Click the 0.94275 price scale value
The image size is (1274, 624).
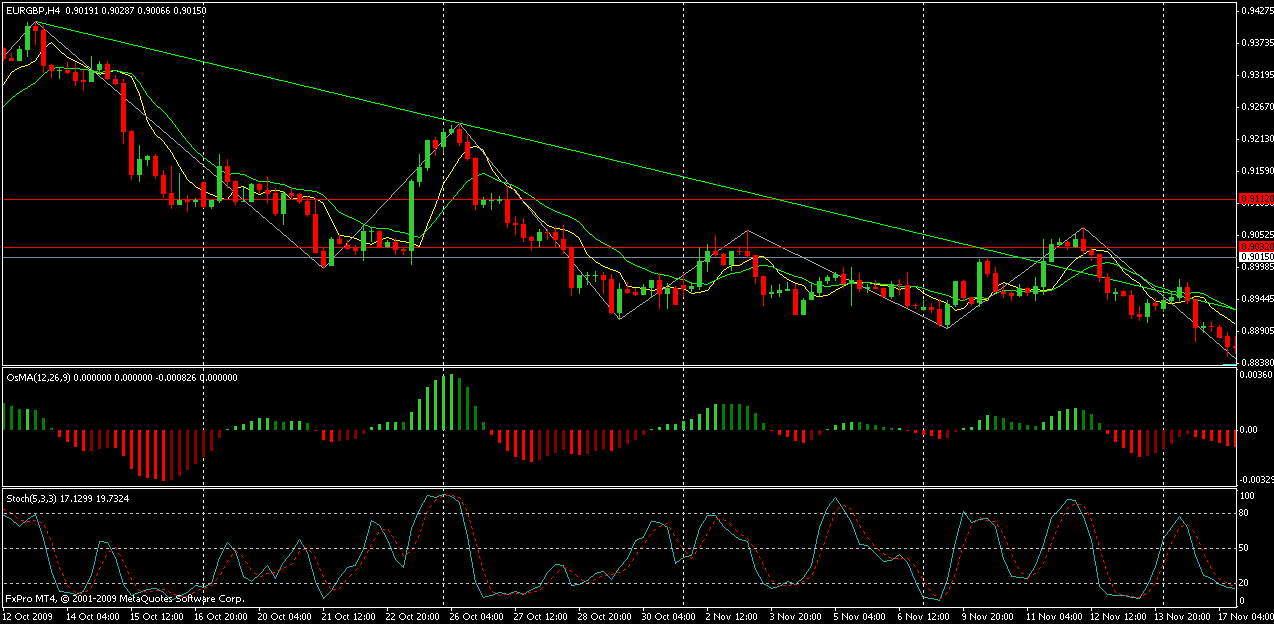(1254, 12)
